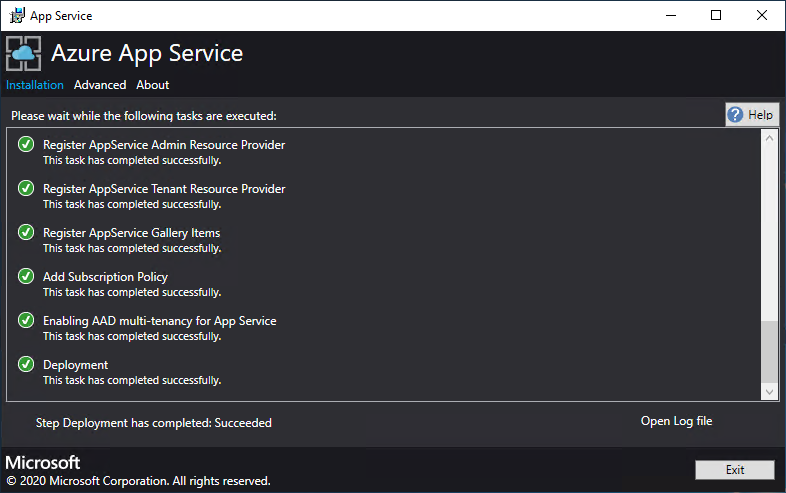Open the Log file link

pos(676,421)
